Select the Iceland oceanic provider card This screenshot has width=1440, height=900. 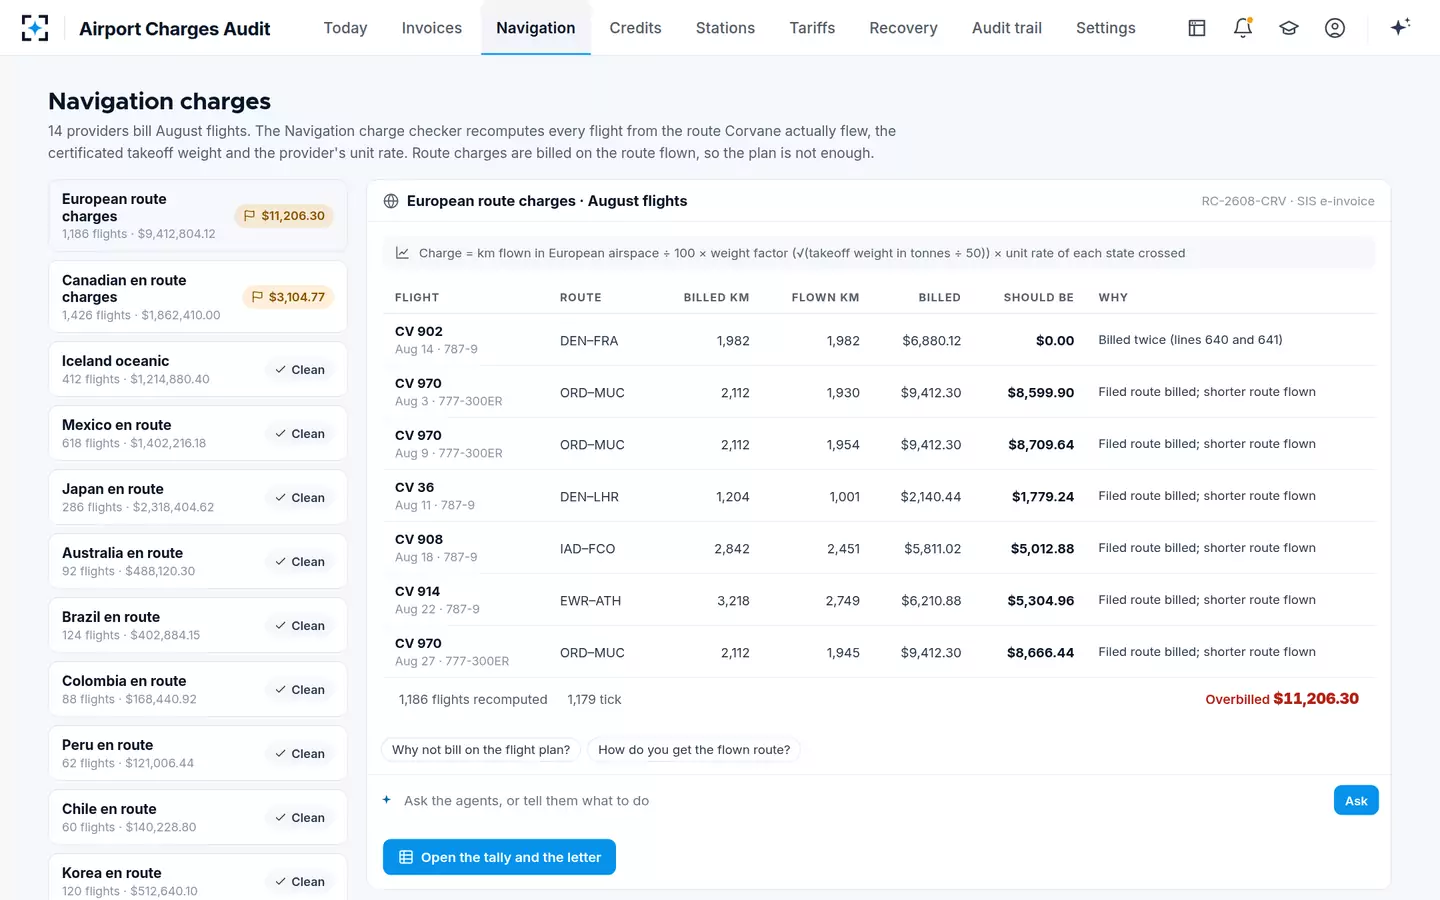click(198, 369)
